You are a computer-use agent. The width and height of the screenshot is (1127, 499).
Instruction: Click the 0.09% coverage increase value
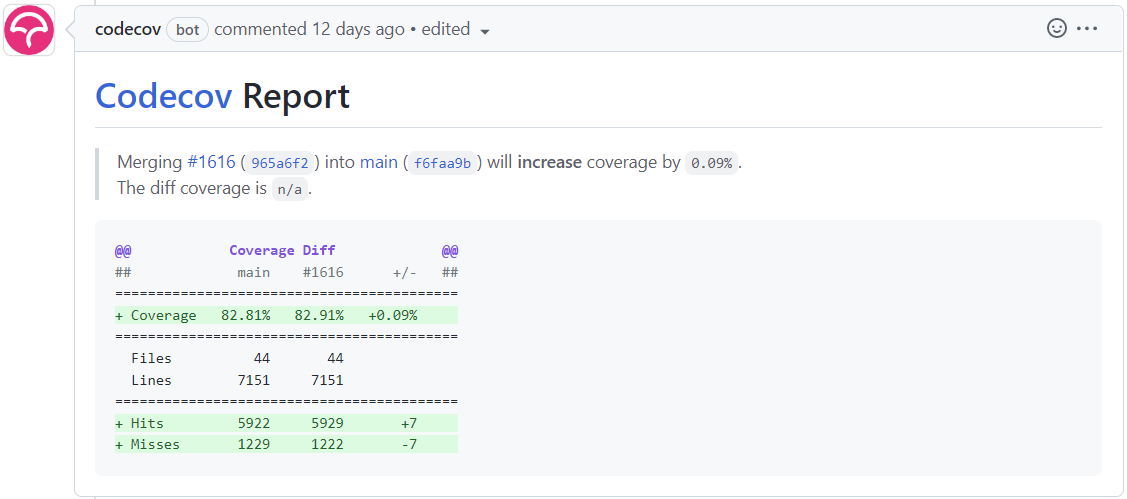711,163
